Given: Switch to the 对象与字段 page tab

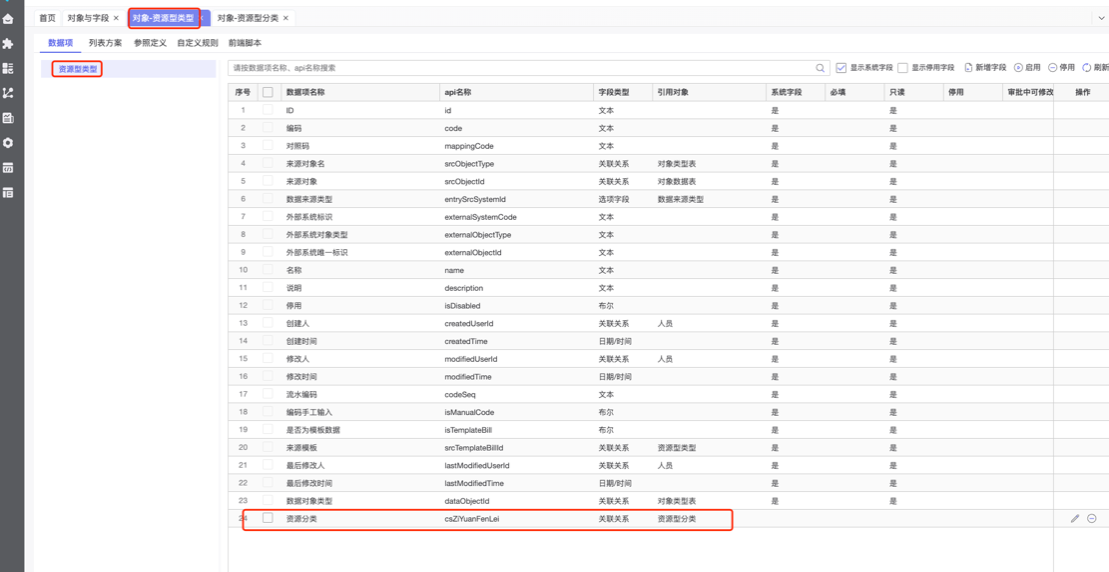Looking at the screenshot, I should click(88, 18).
